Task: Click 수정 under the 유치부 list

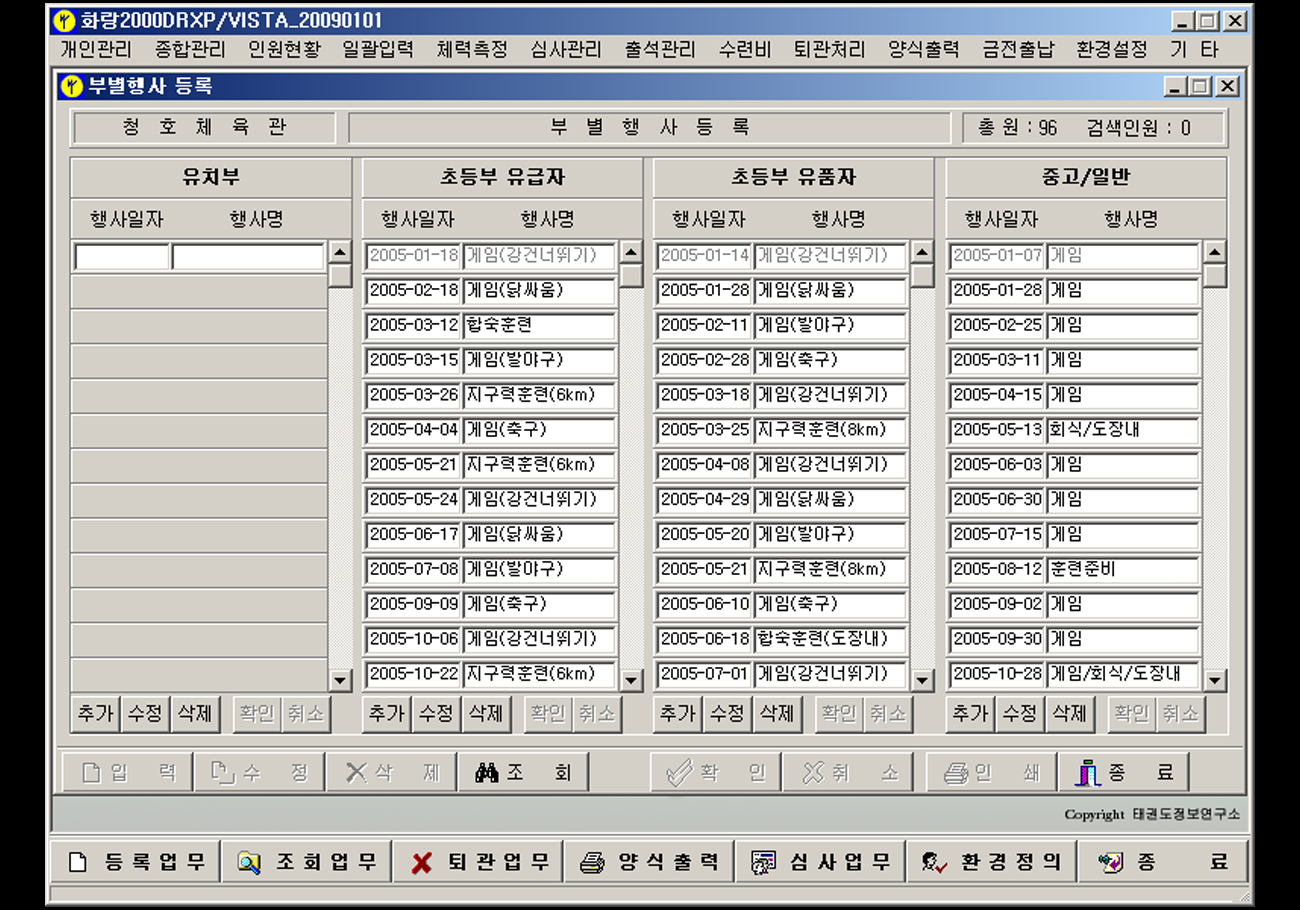Action: pyautogui.click(x=145, y=714)
